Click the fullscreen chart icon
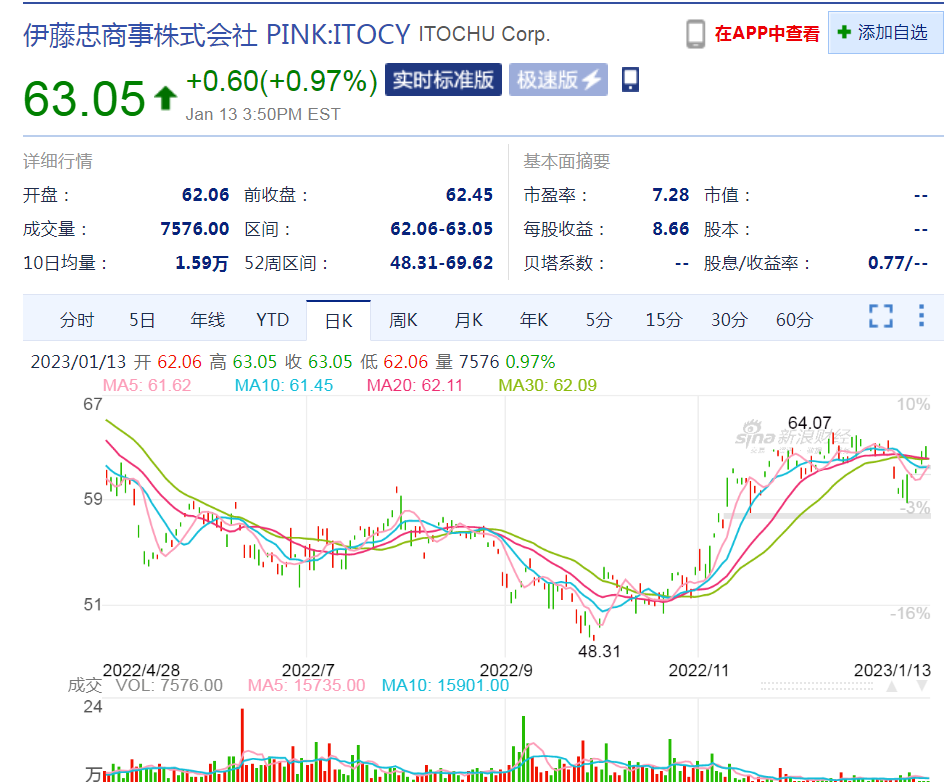 [x=881, y=316]
